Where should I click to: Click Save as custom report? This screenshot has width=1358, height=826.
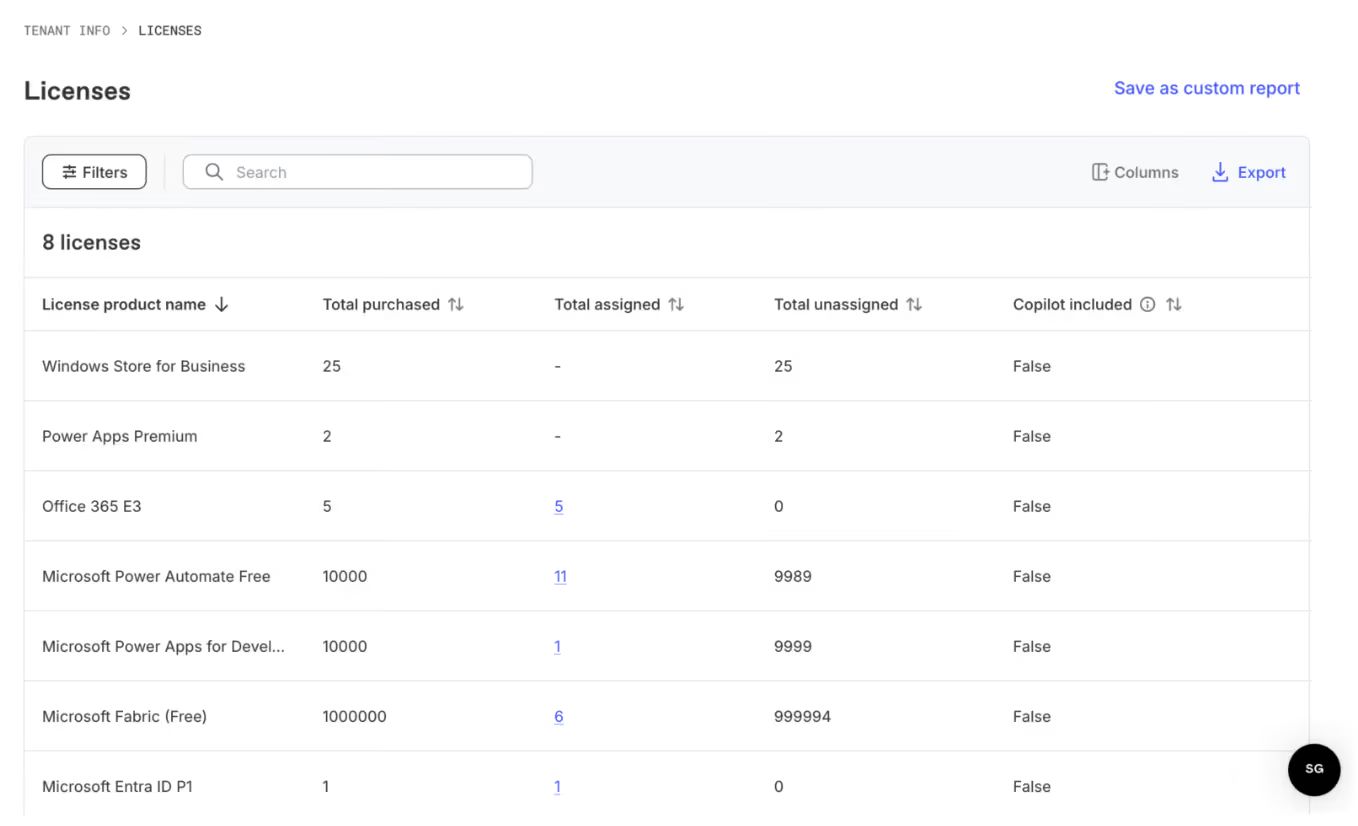(x=1206, y=88)
